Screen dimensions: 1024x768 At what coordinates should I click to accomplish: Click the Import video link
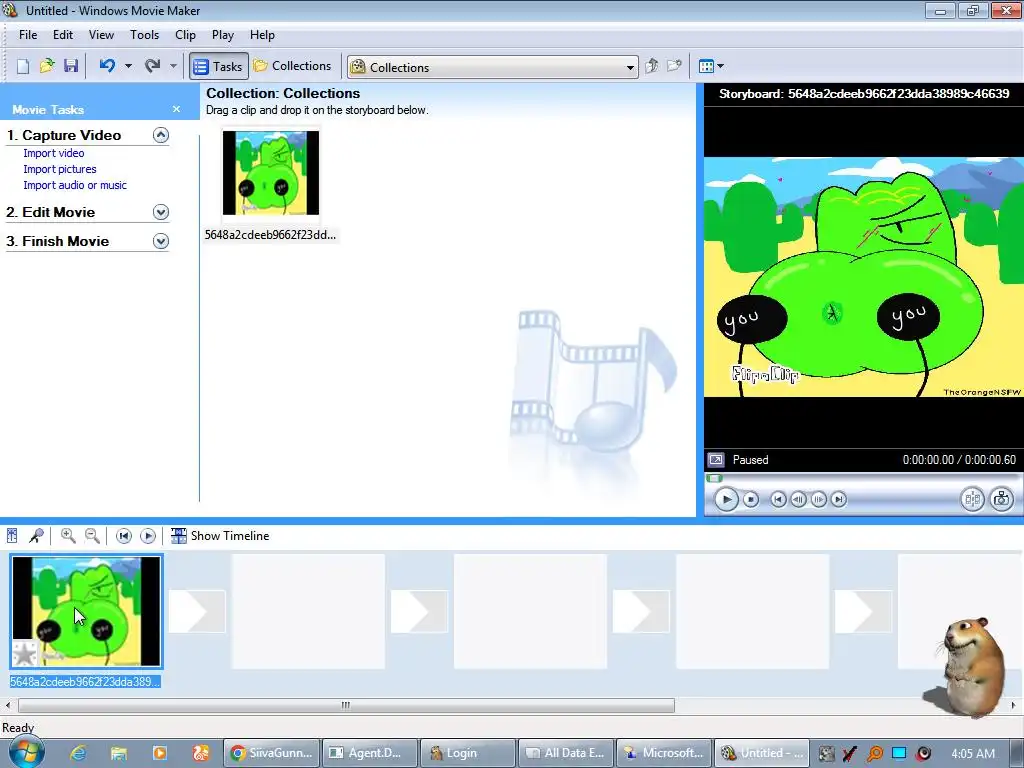pyautogui.click(x=54, y=153)
